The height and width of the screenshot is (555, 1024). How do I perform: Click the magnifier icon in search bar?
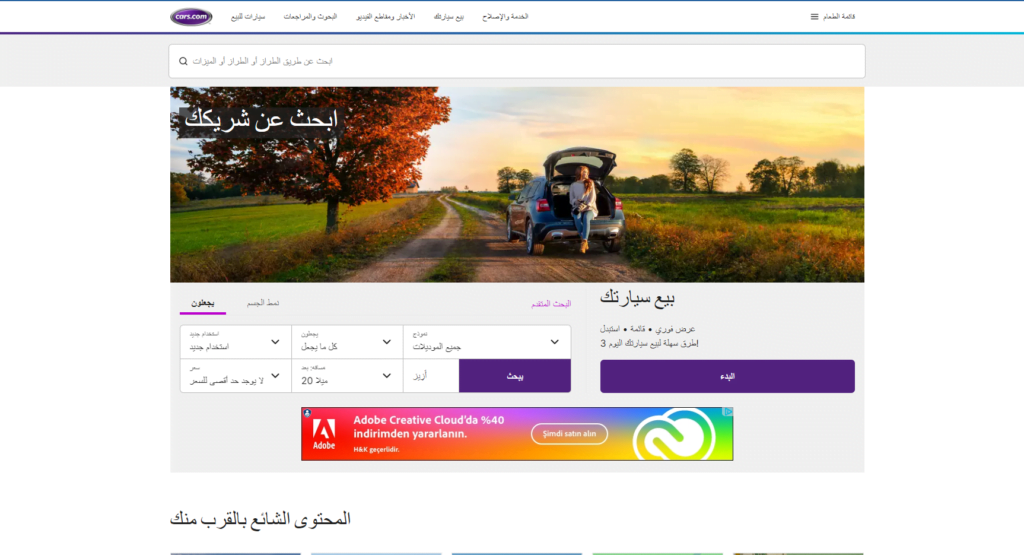[x=183, y=61]
